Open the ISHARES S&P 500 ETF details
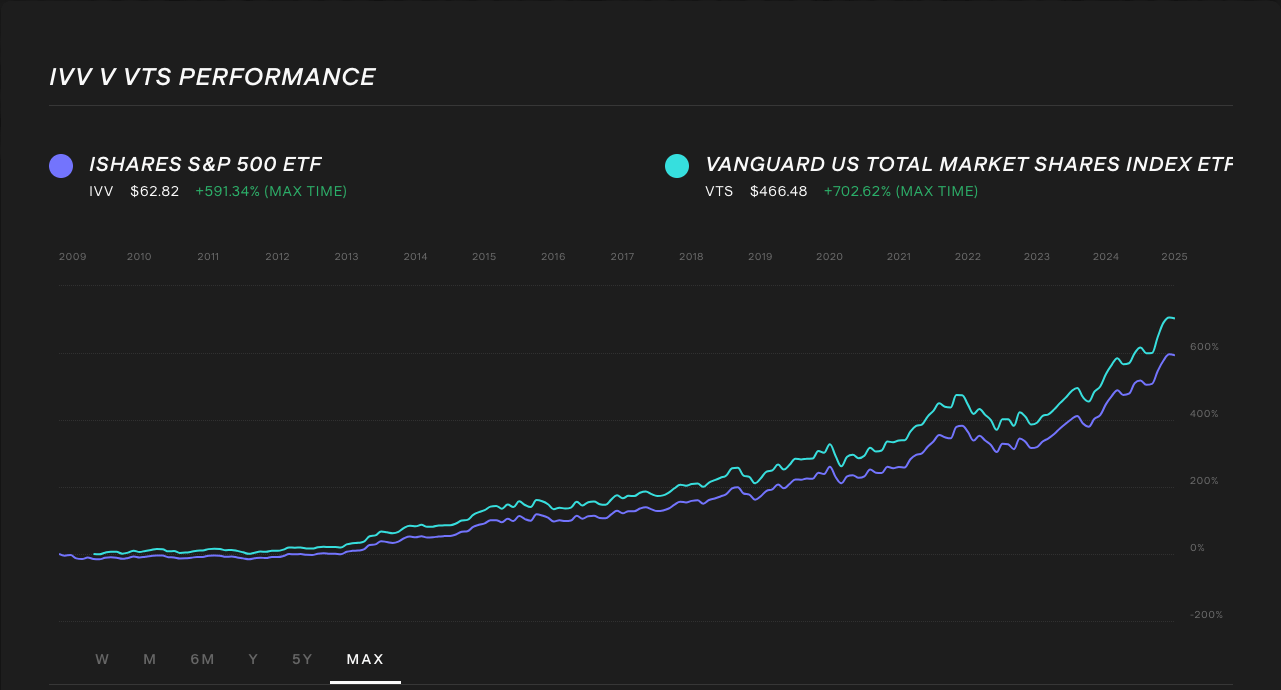Screen dimensions: 1281x690 (x=204, y=164)
